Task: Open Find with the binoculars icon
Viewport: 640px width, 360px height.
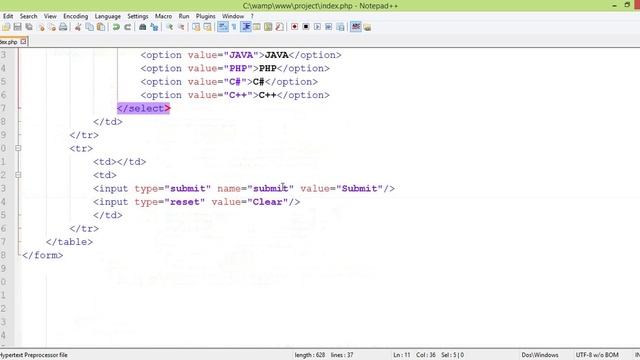Action: [142, 27]
